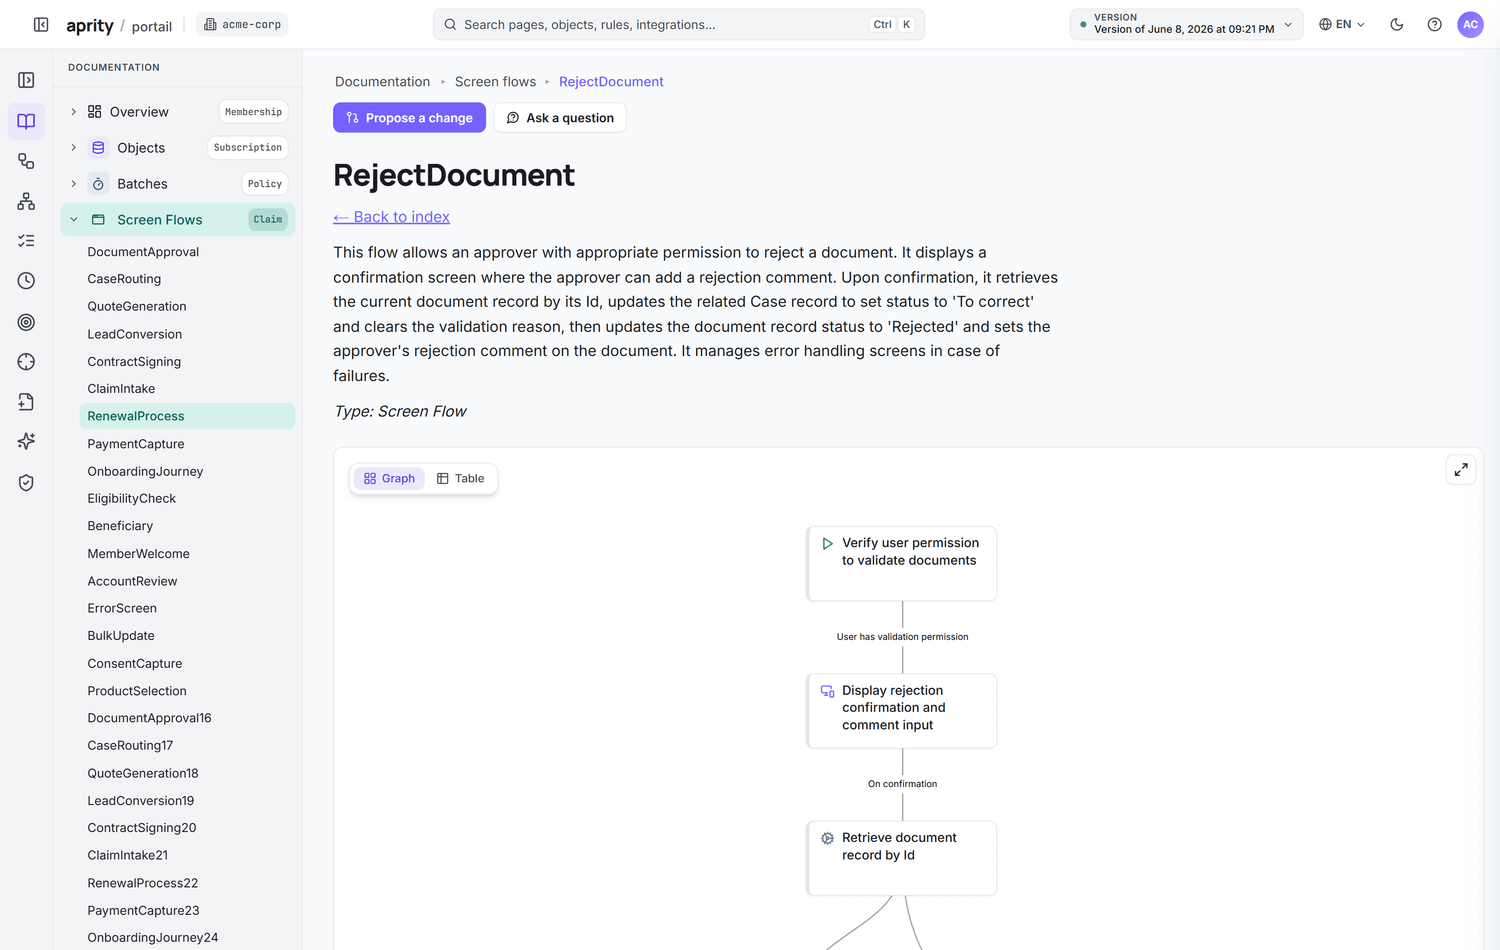1500x950 pixels.
Task: Open MemberWelcome flow
Action: (138, 554)
